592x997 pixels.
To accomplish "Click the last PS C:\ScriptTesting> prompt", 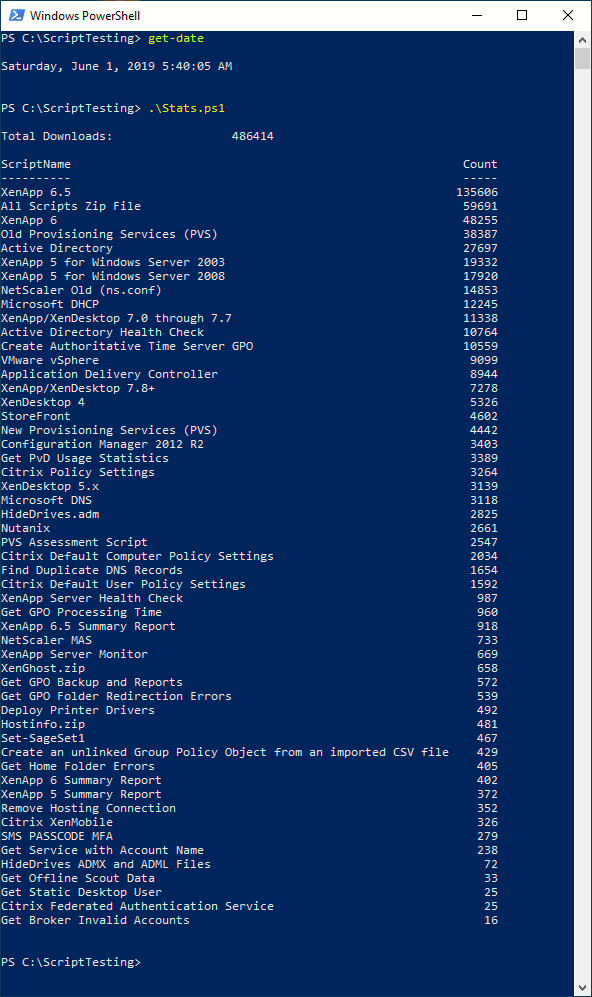I will (71, 962).
